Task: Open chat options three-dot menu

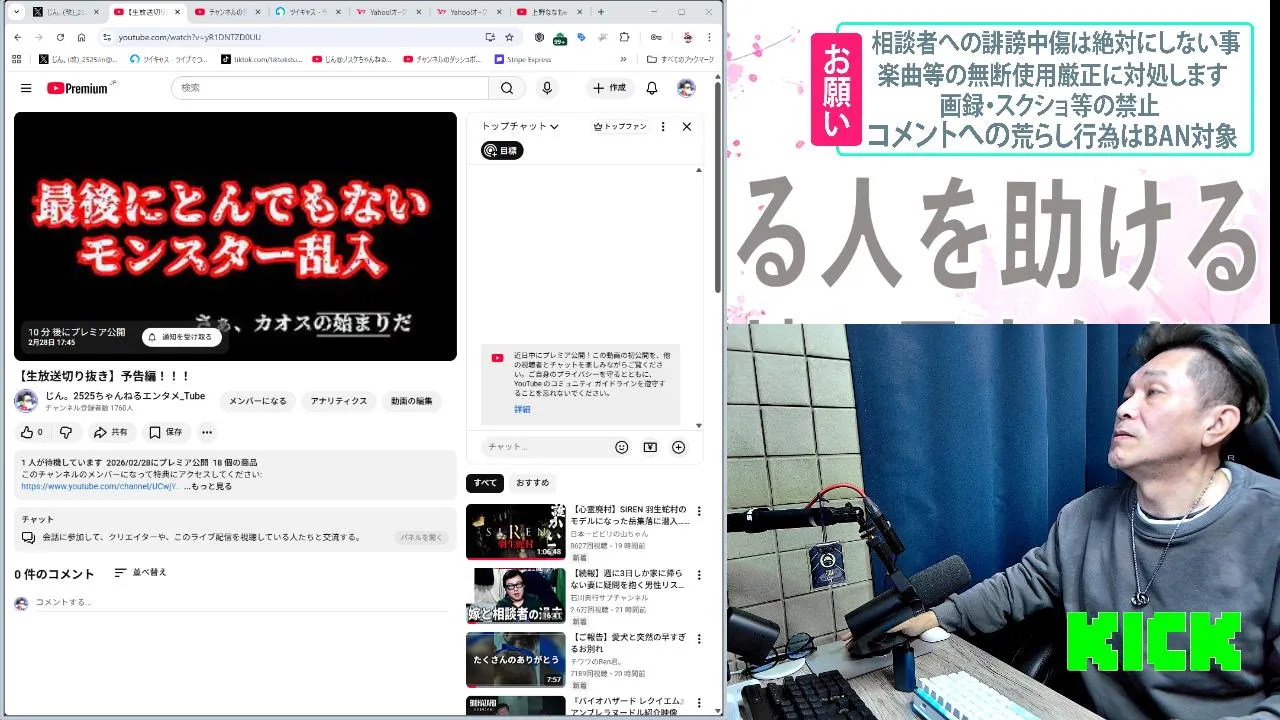Action: pyautogui.click(x=663, y=127)
